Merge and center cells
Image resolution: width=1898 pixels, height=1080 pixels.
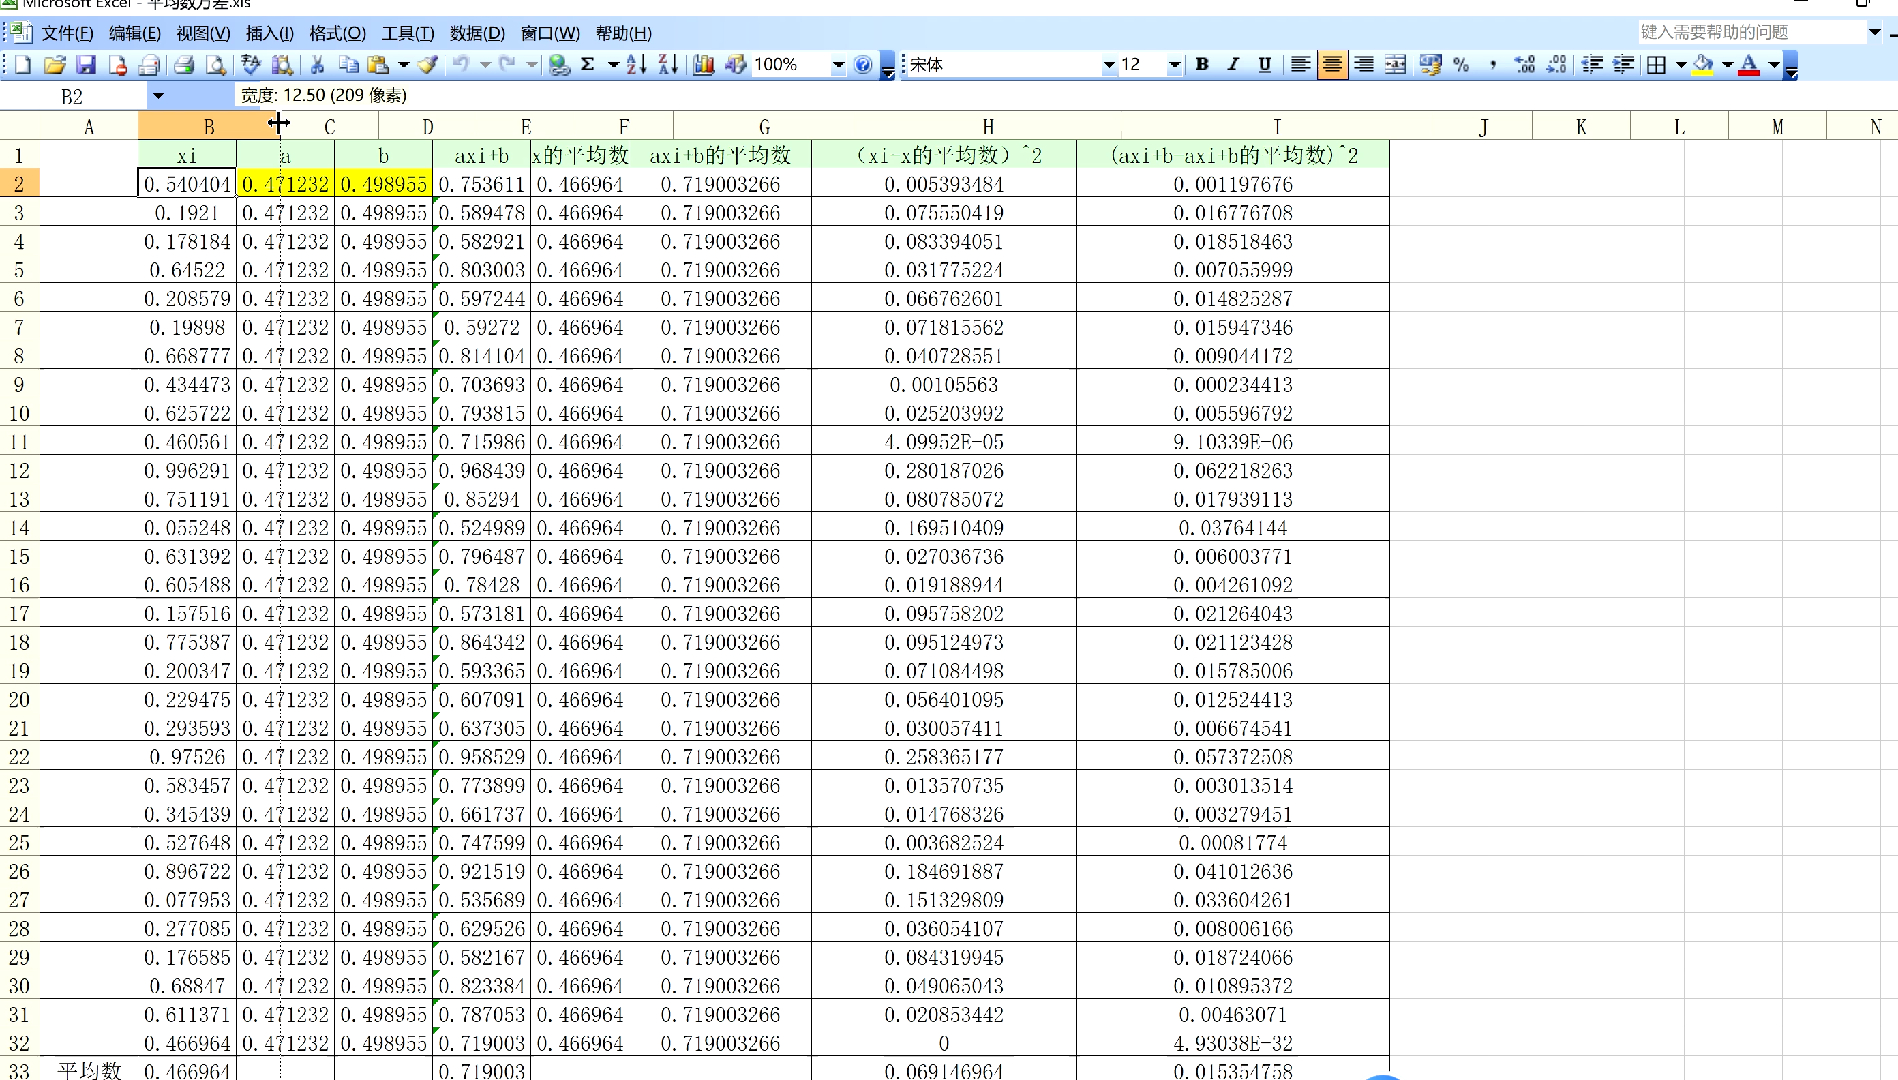pyautogui.click(x=1395, y=65)
